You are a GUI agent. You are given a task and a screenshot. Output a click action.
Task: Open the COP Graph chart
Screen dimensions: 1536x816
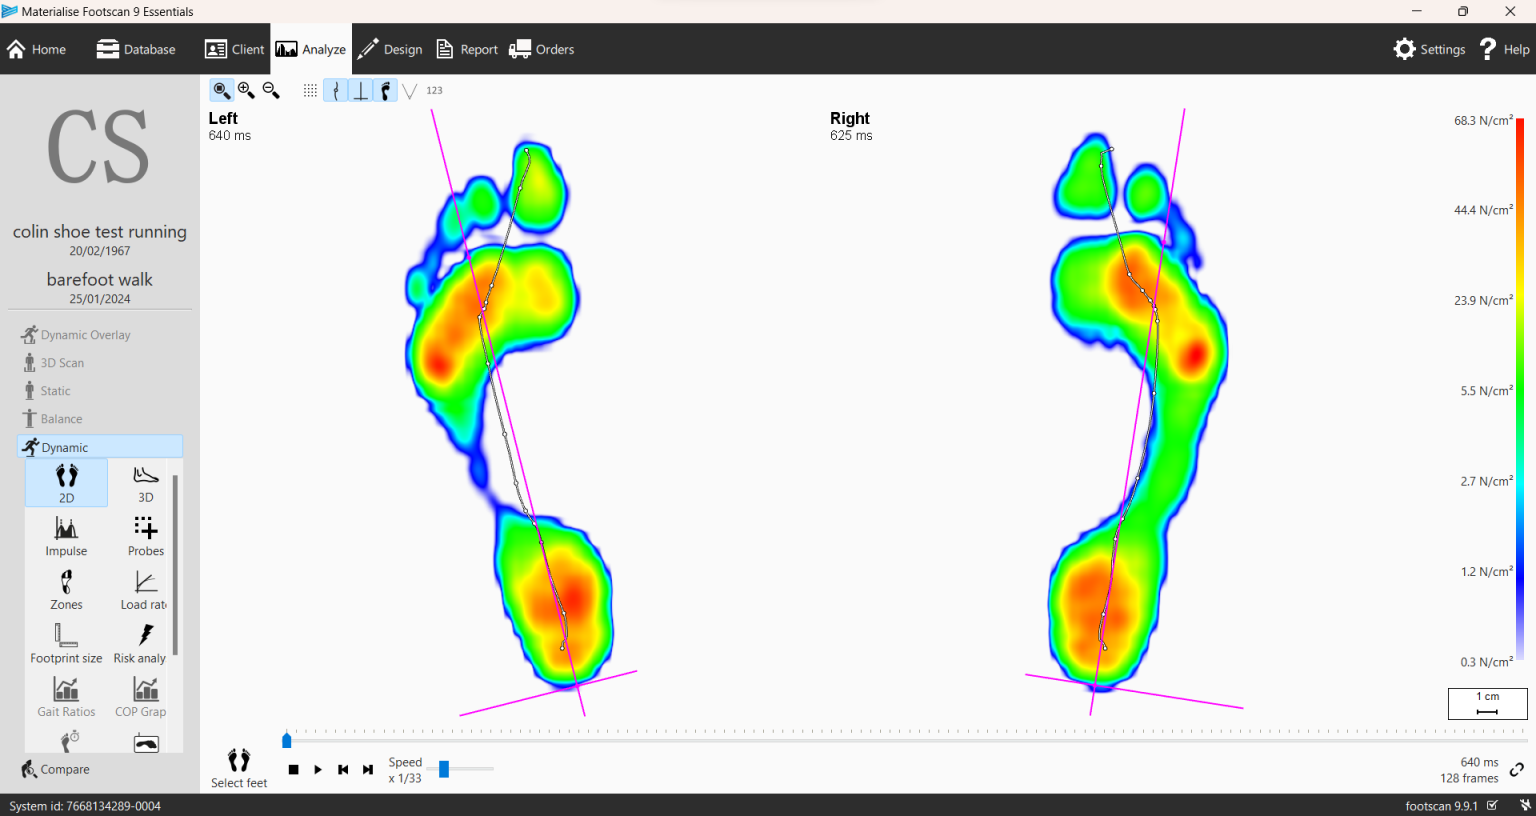tap(141, 697)
